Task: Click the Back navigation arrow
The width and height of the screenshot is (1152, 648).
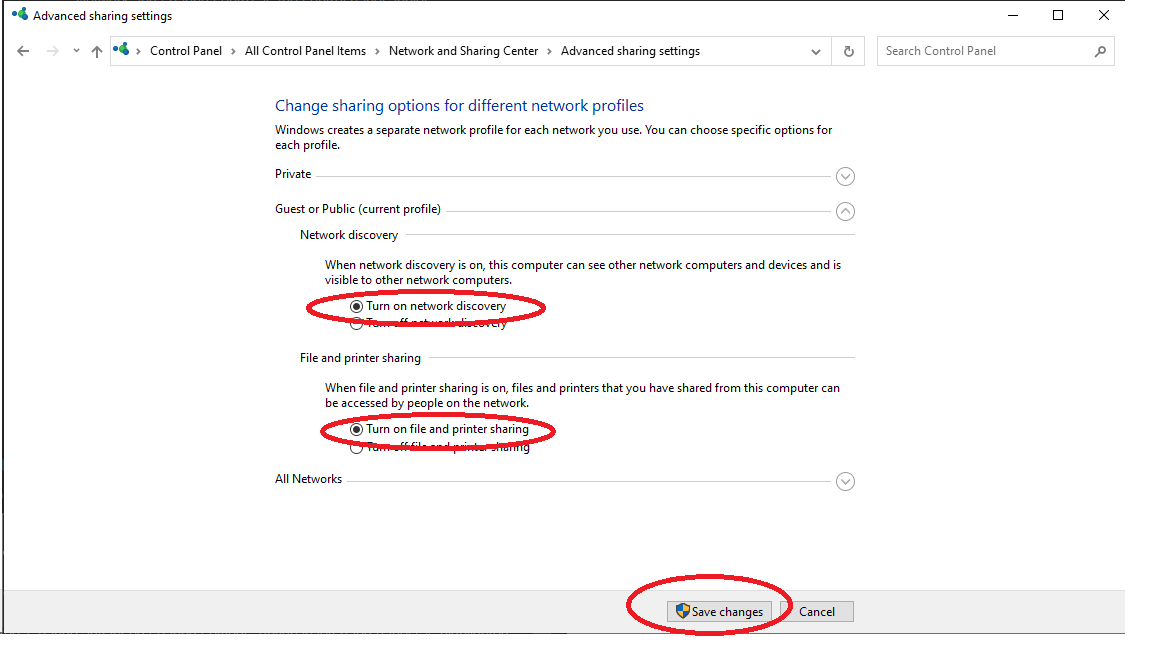Action: click(24, 51)
